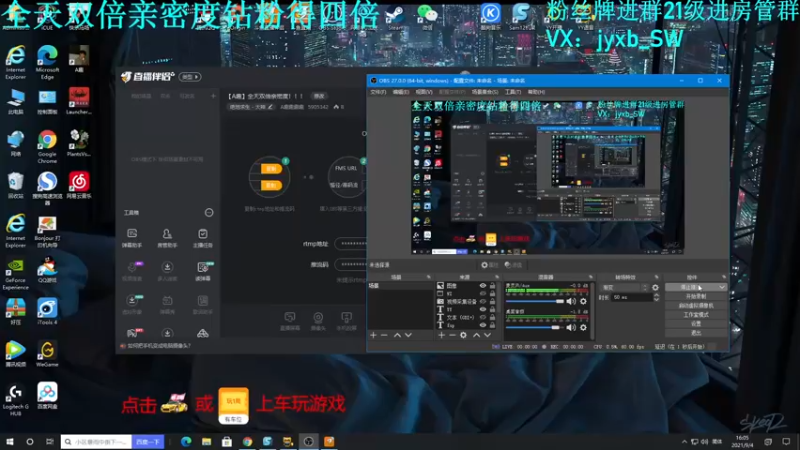Toggle lock on fxp source

tap(492, 325)
